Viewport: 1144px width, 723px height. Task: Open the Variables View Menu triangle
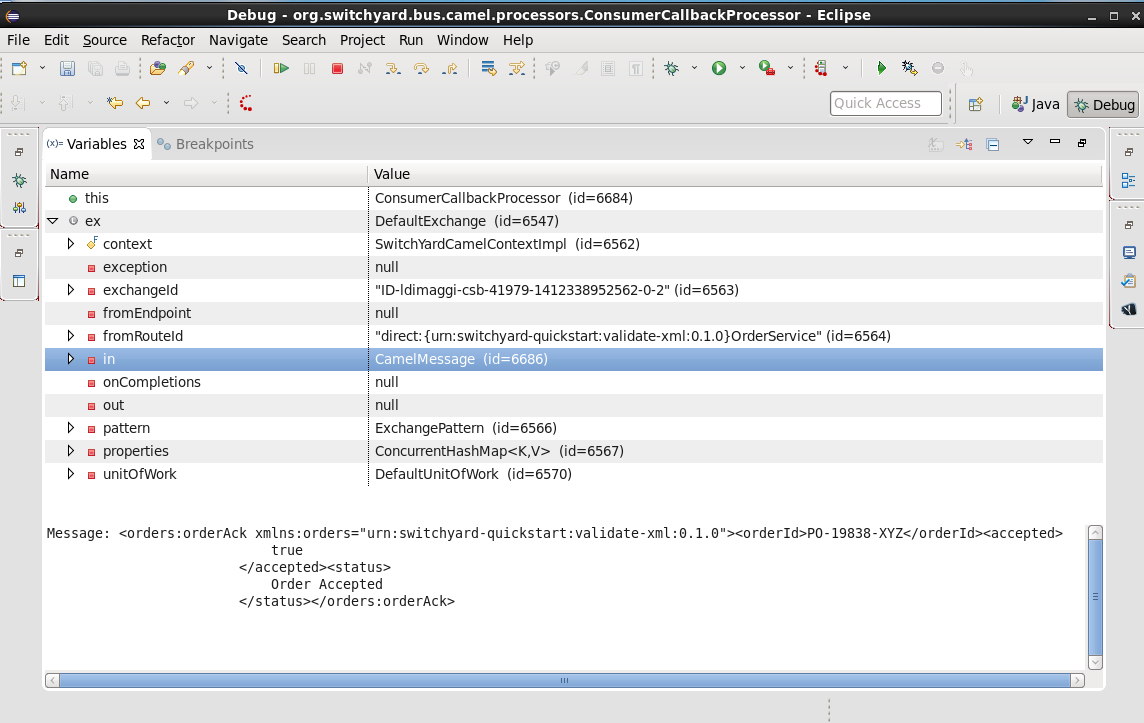tap(1028, 142)
